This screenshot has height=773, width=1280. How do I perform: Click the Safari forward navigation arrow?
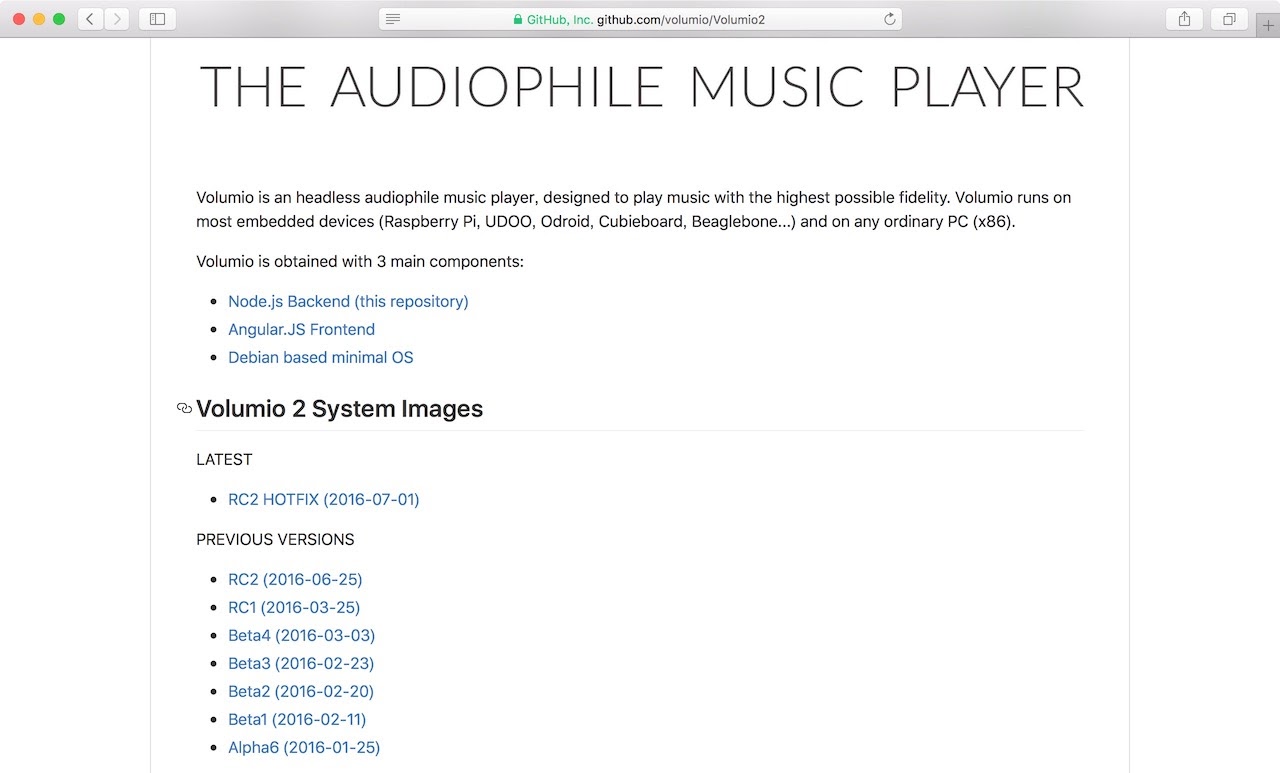[117, 19]
